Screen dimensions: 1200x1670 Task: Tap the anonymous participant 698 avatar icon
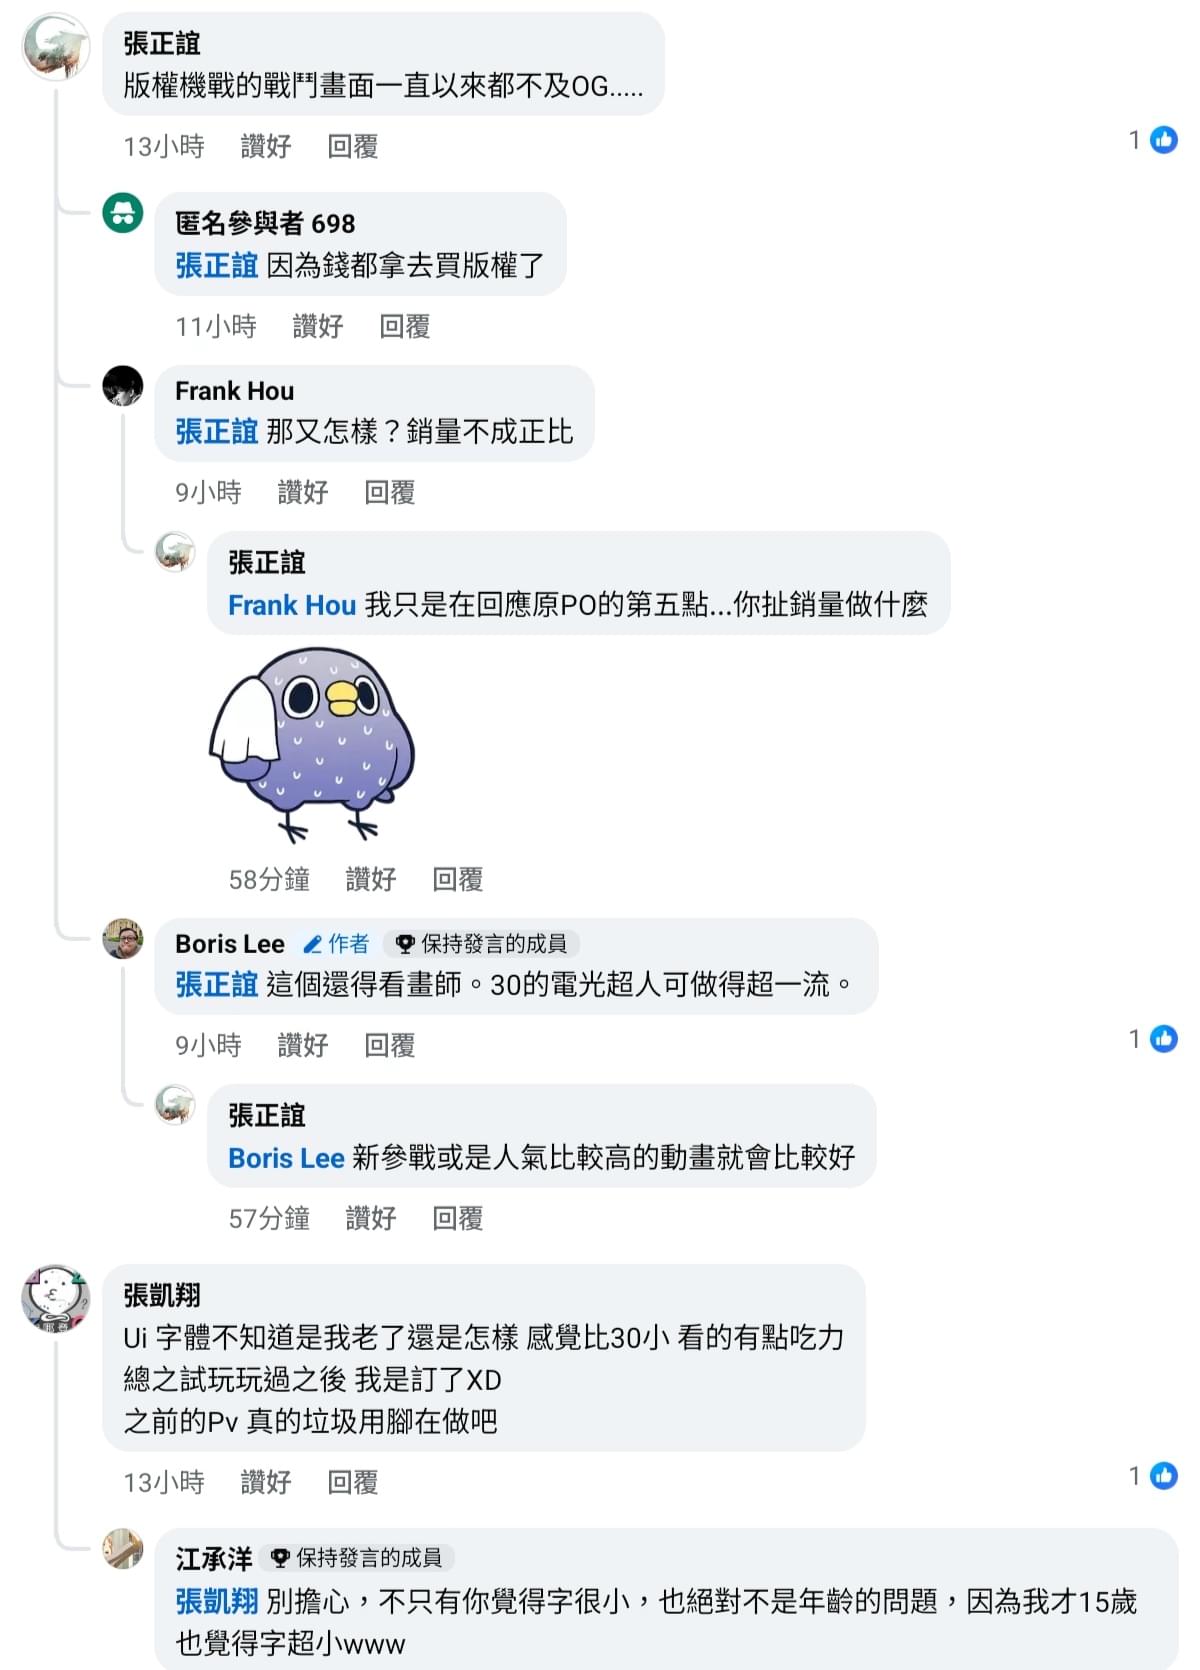[x=123, y=213]
